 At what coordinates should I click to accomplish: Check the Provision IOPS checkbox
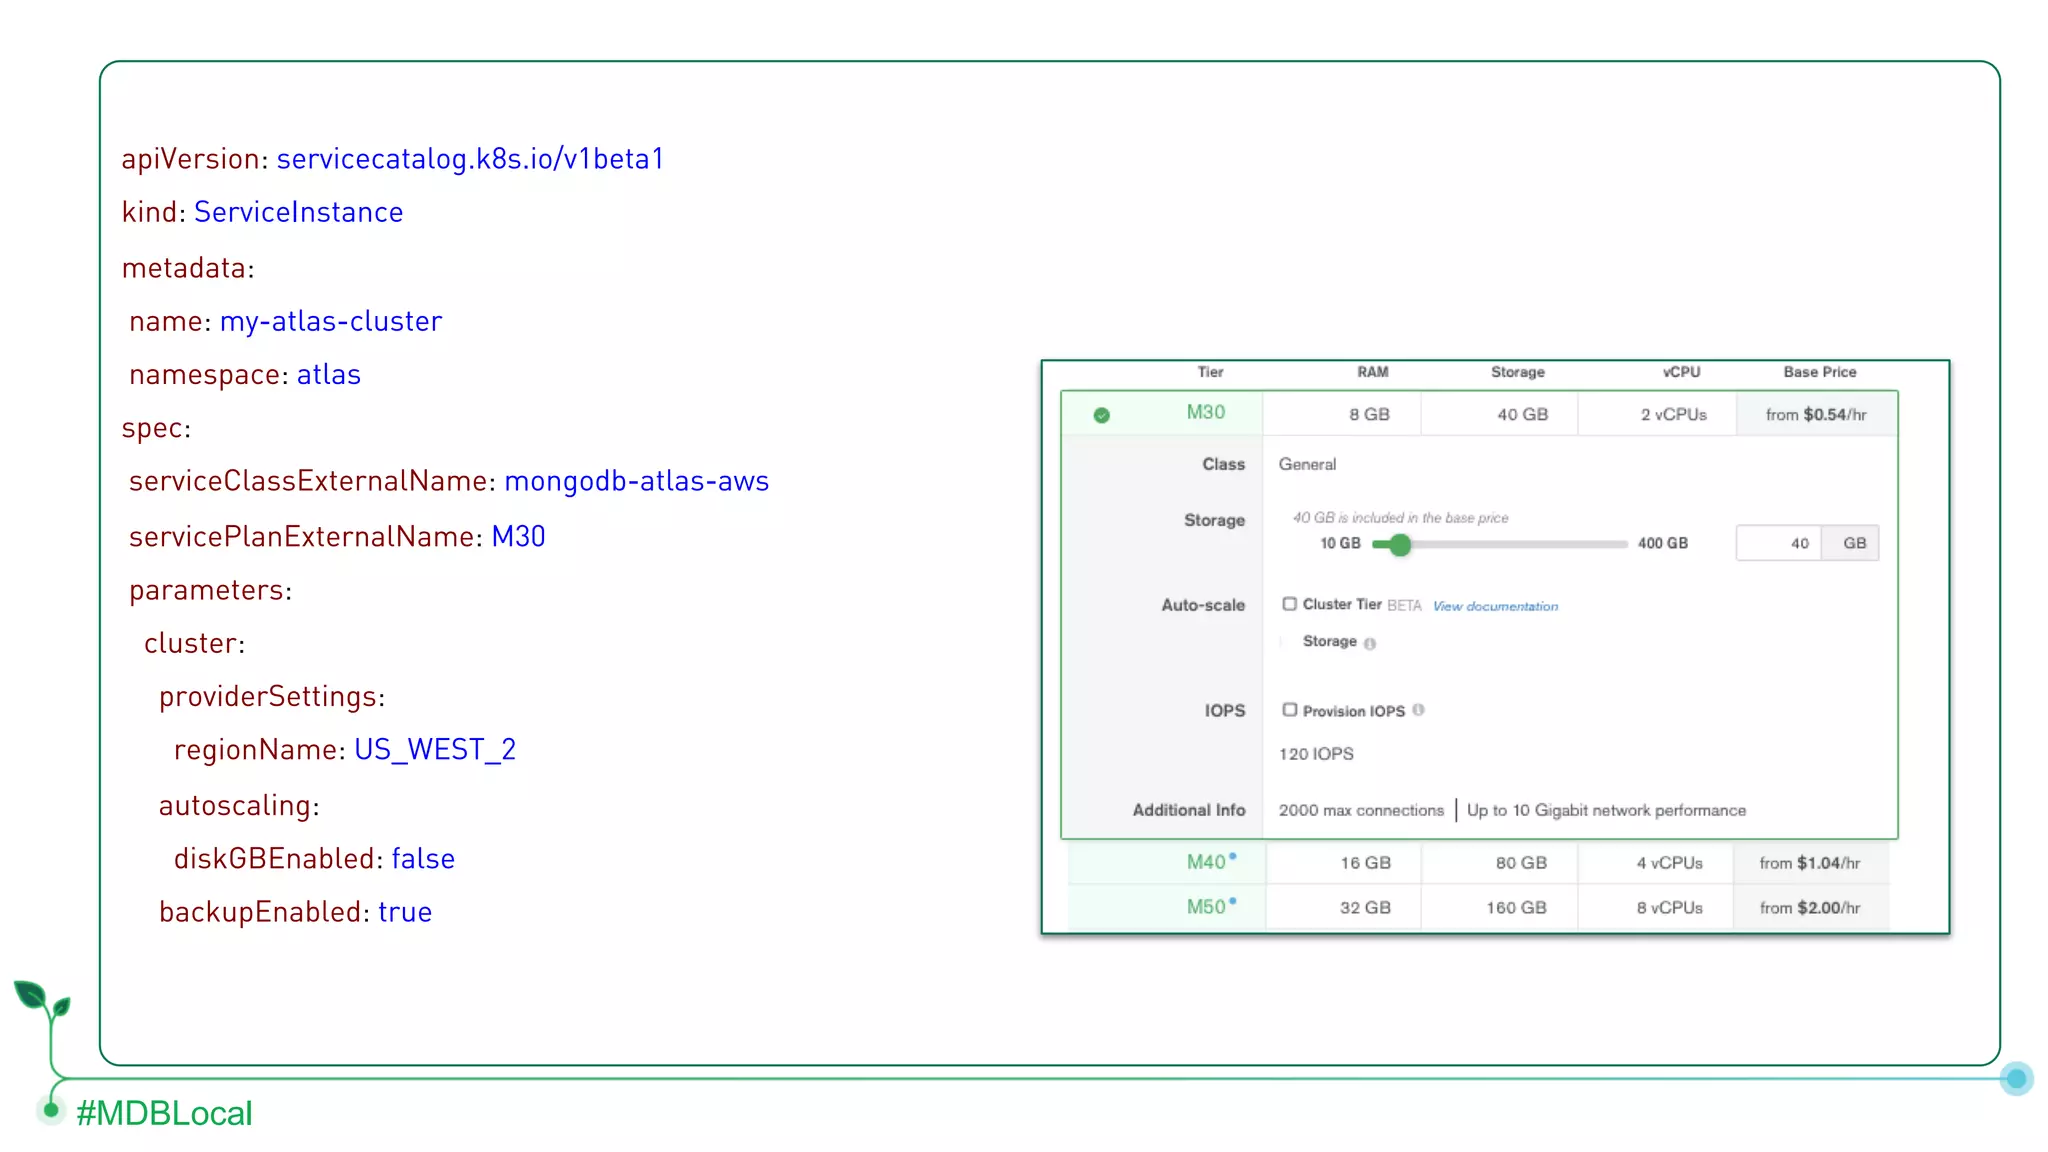[1290, 710]
